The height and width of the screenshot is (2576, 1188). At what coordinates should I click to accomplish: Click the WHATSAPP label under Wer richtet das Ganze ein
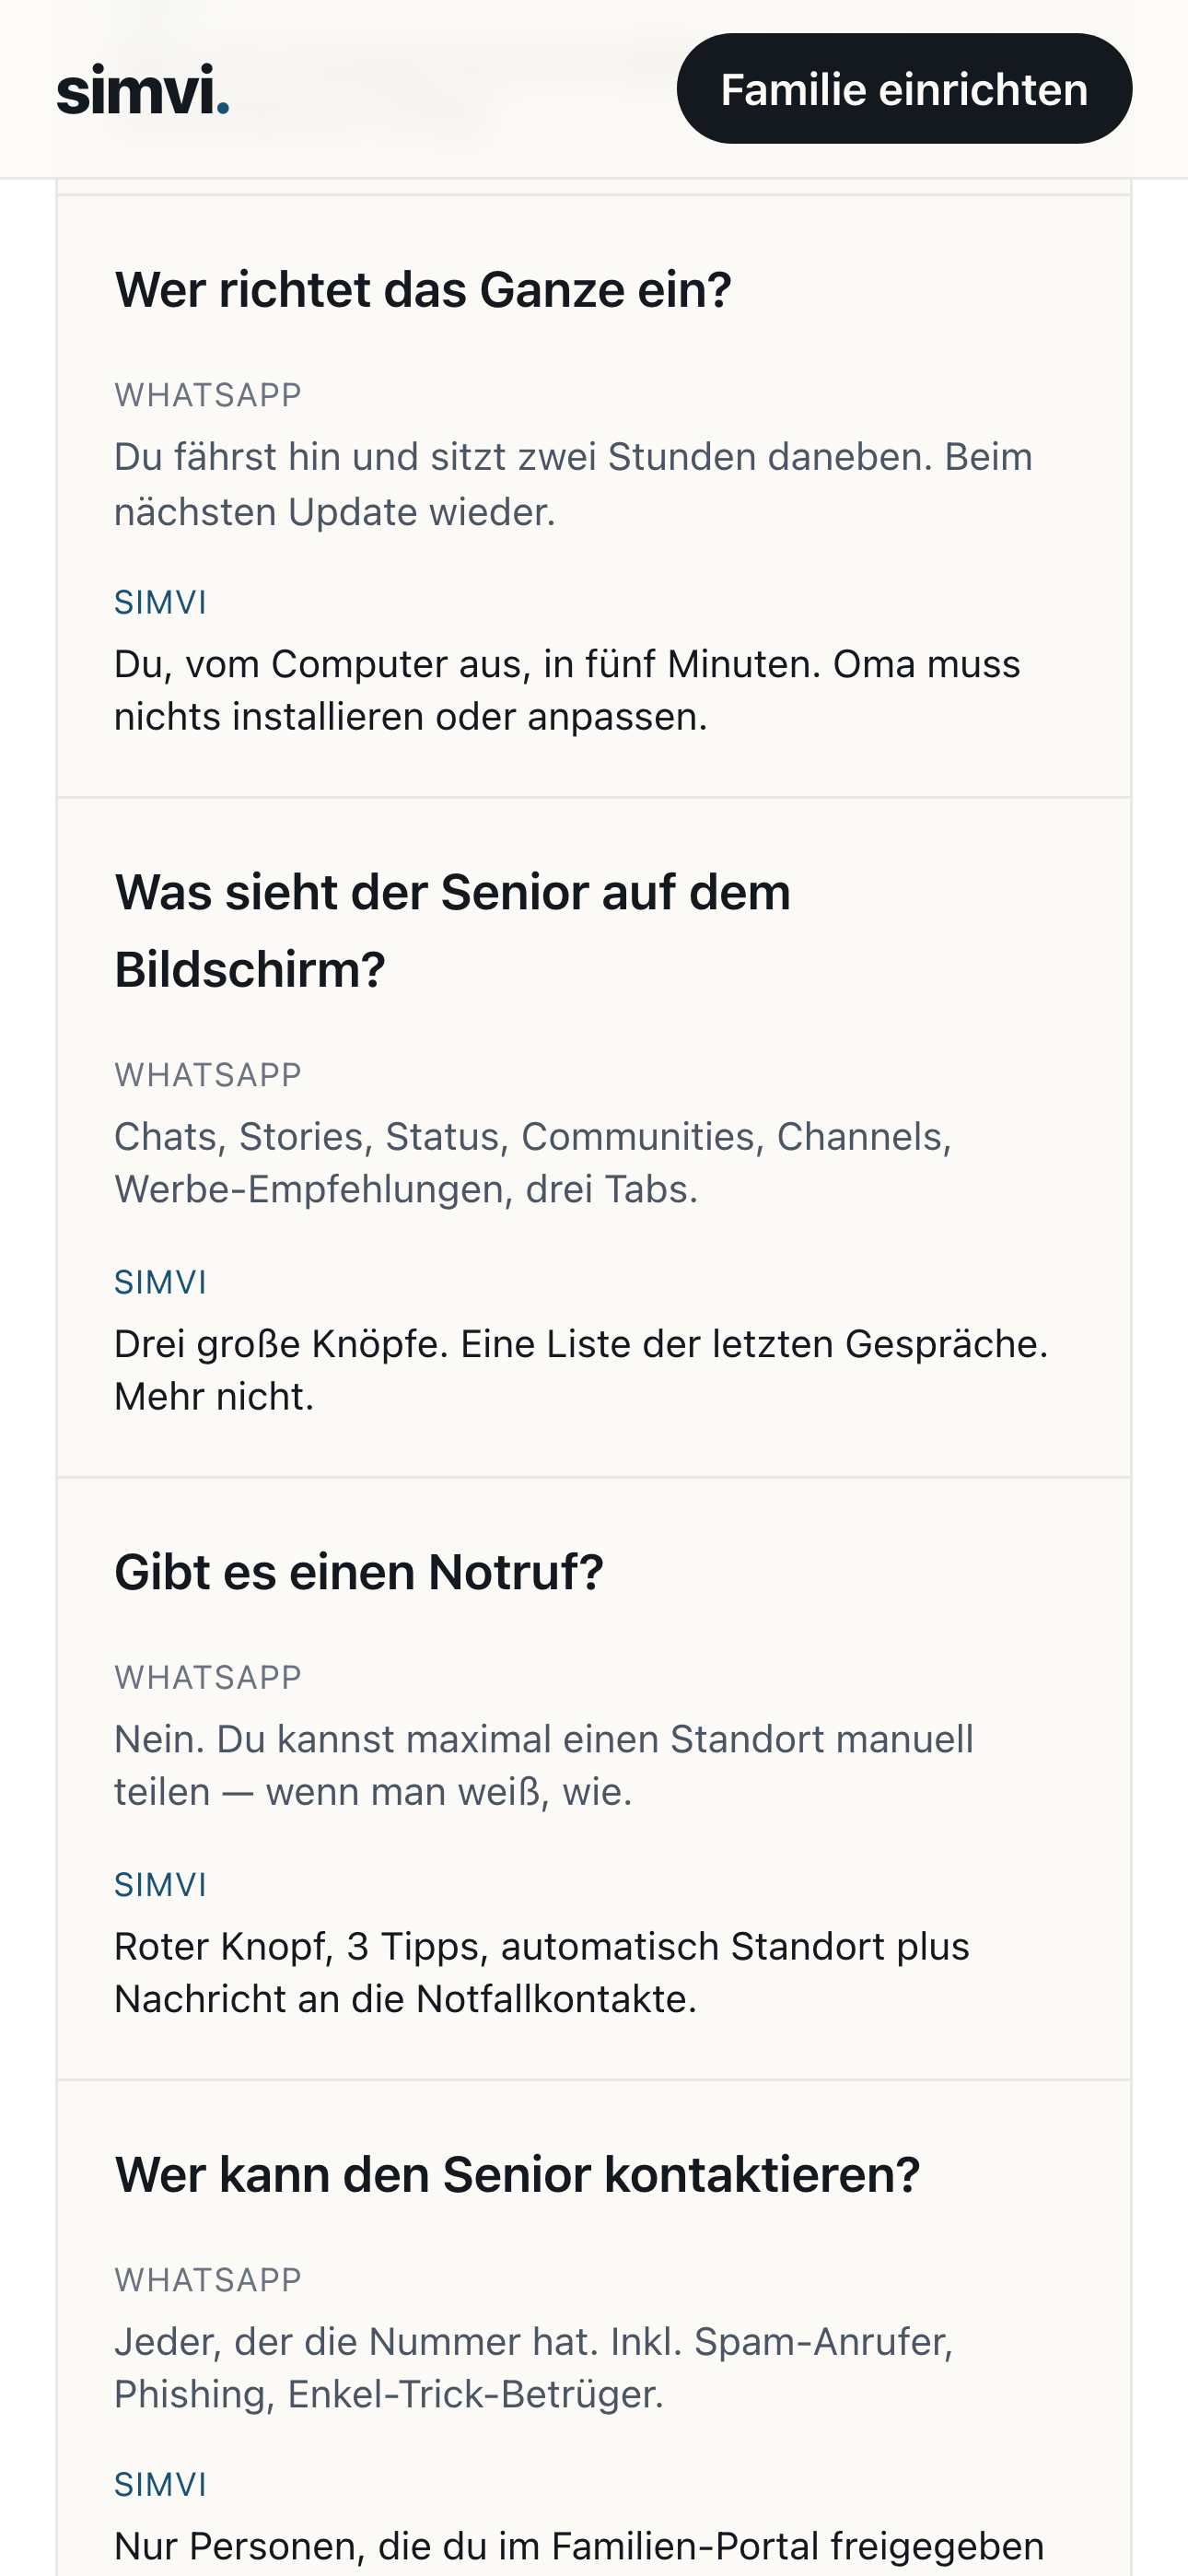[208, 395]
